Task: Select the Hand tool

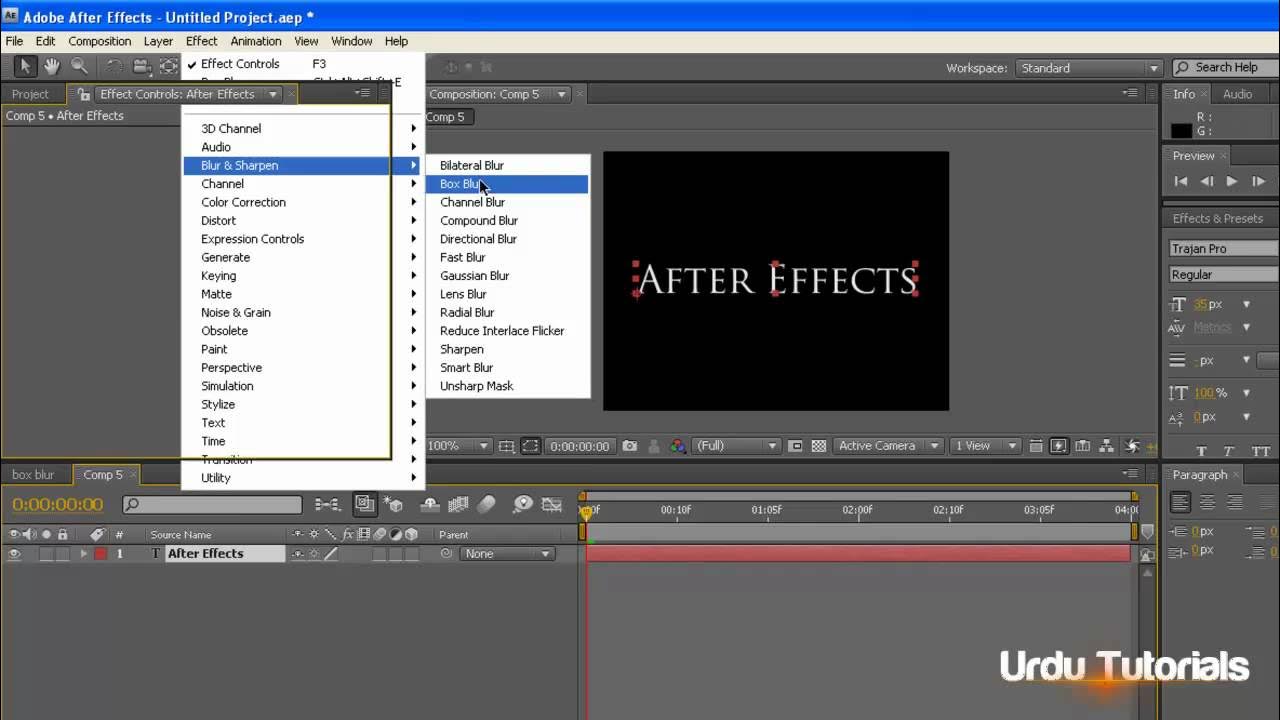Action: [x=51, y=67]
